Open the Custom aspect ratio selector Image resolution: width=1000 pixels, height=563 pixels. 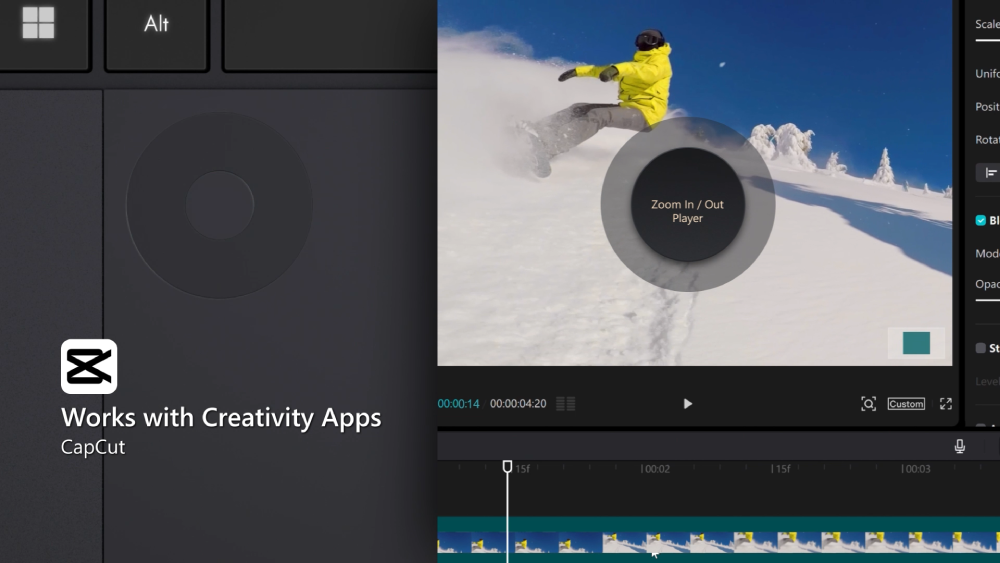(906, 404)
